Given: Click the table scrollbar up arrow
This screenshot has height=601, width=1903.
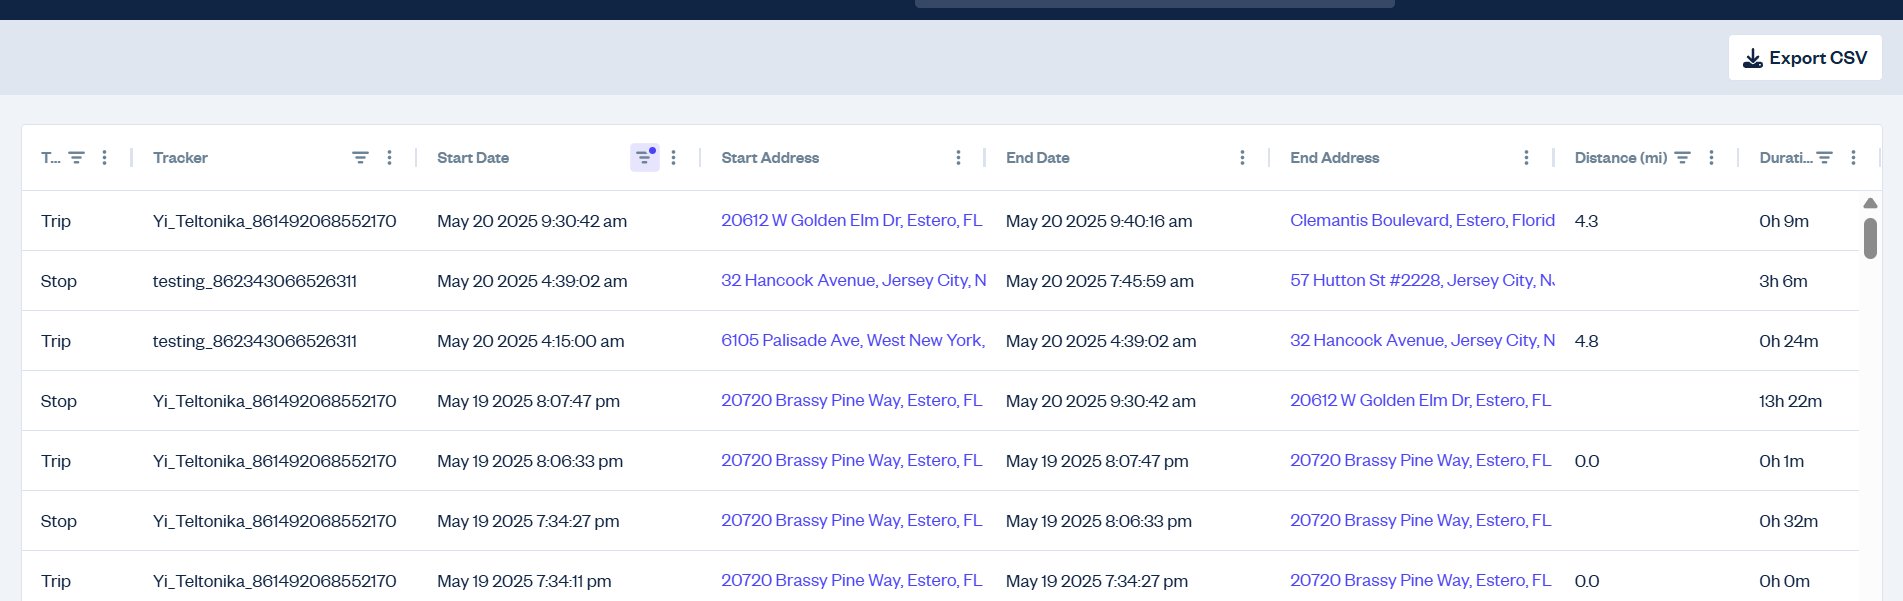Looking at the screenshot, I should click(1870, 203).
